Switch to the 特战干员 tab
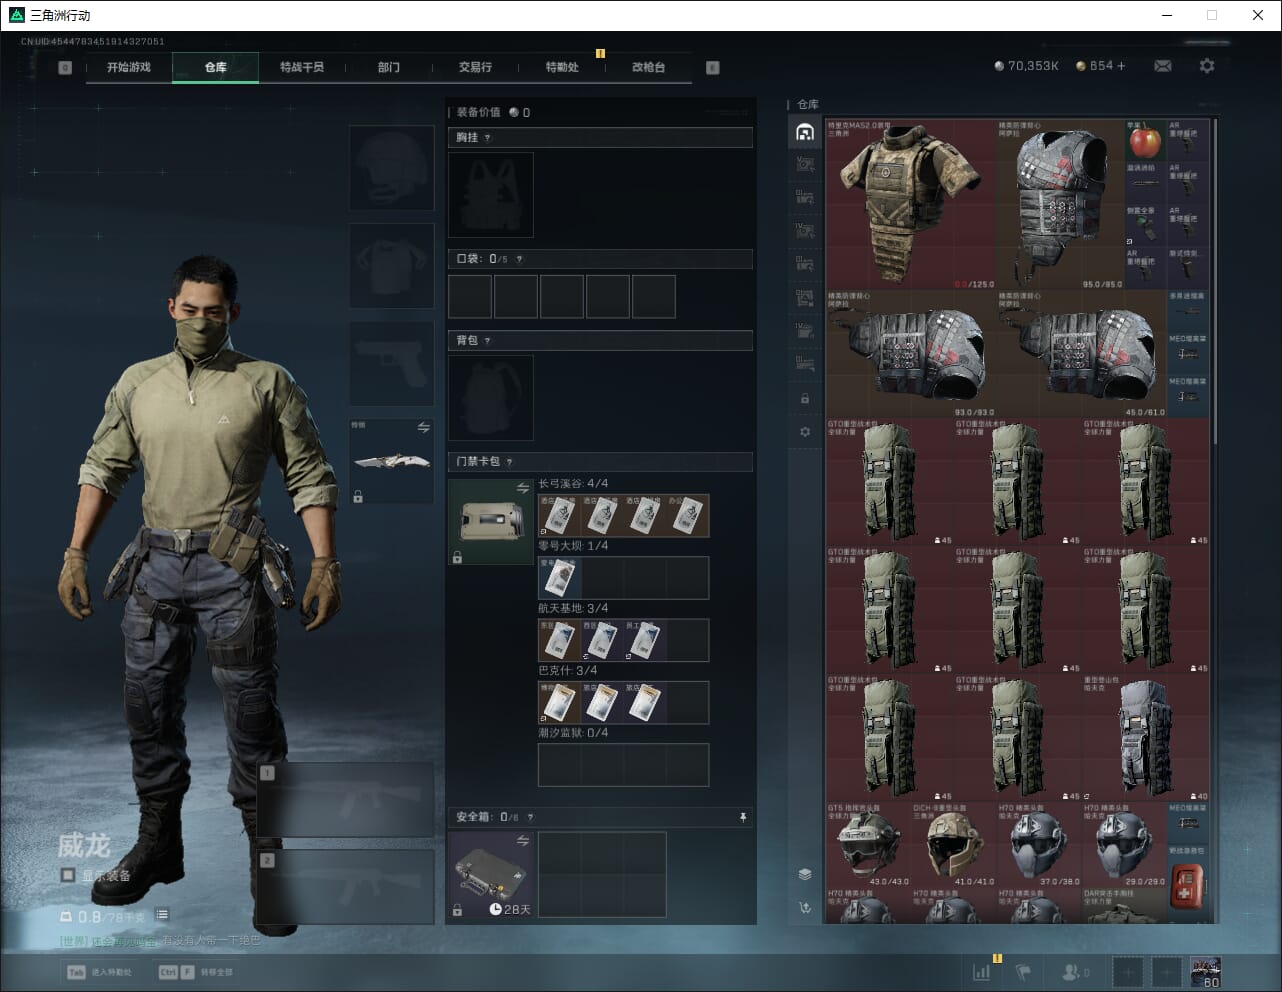 302,67
